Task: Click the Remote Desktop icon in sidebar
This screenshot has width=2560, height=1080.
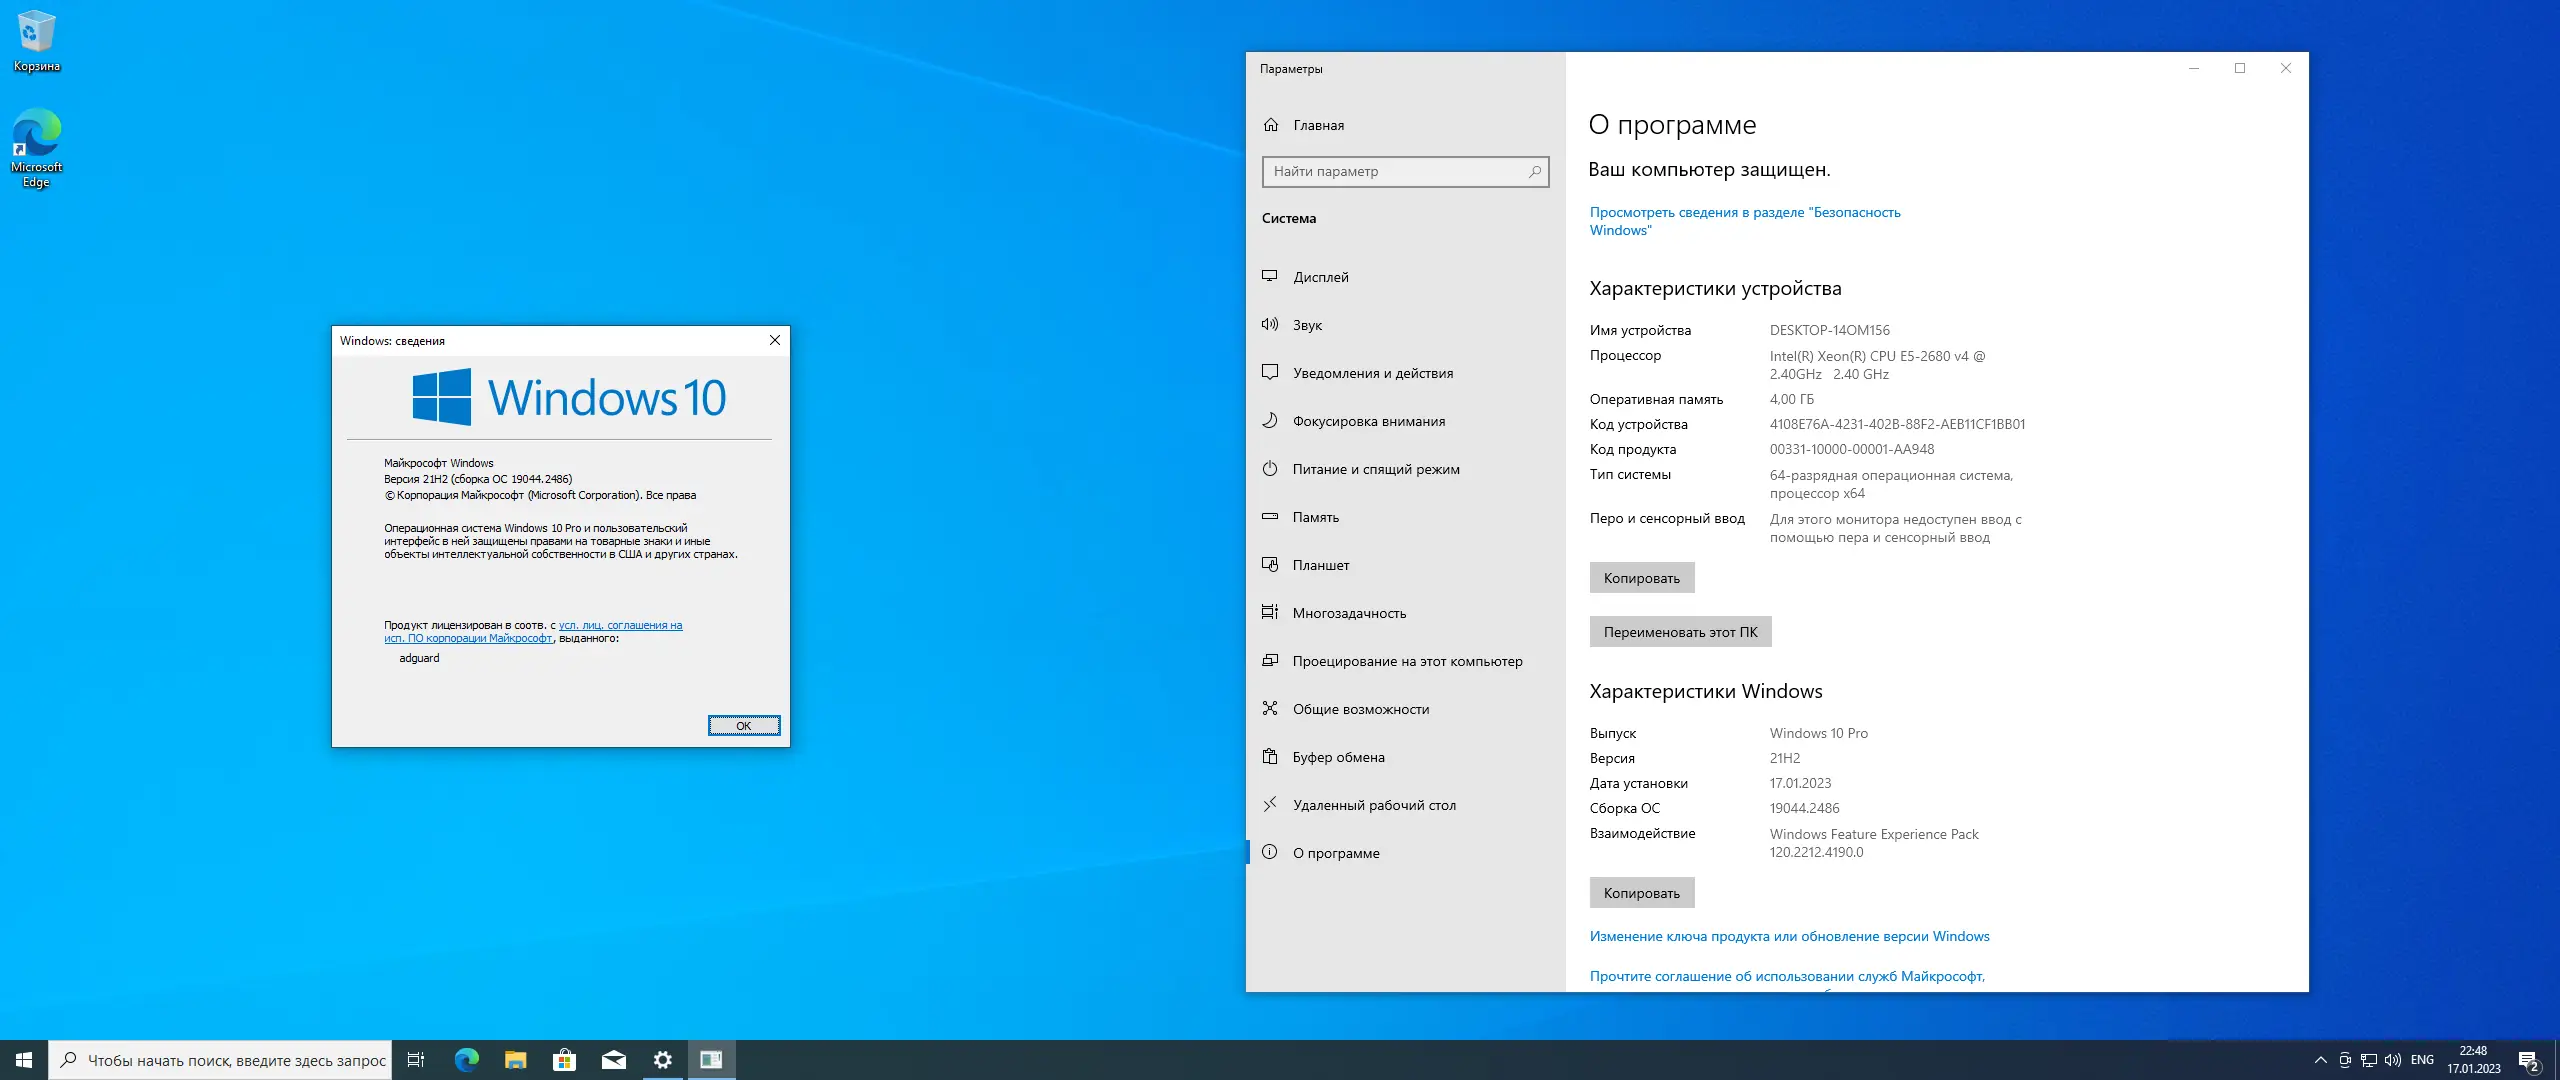Action: (x=1270, y=804)
